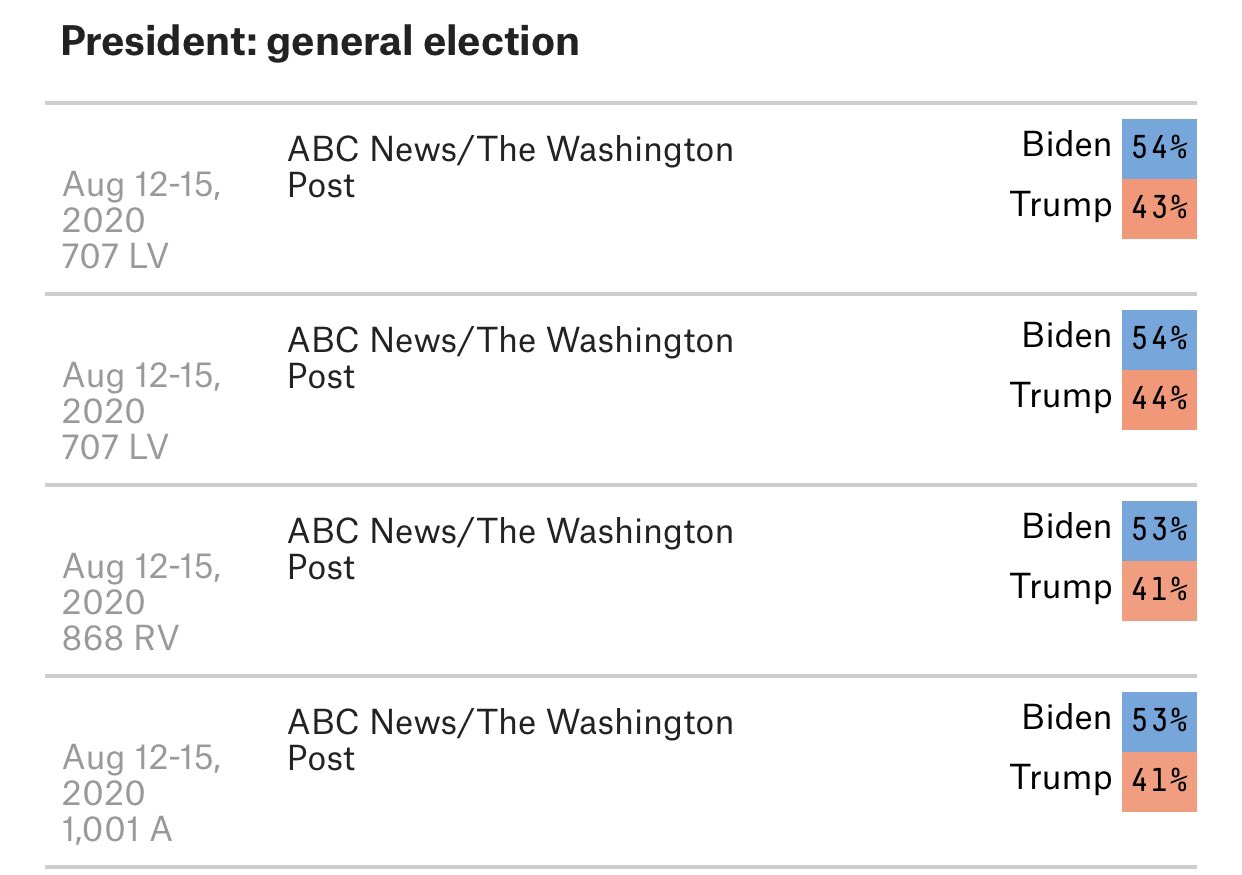The width and height of the screenshot is (1242, 875).
Task: Click the orange Trump 44% result box
Action: pyautogui.click(x=1159, y=400)
